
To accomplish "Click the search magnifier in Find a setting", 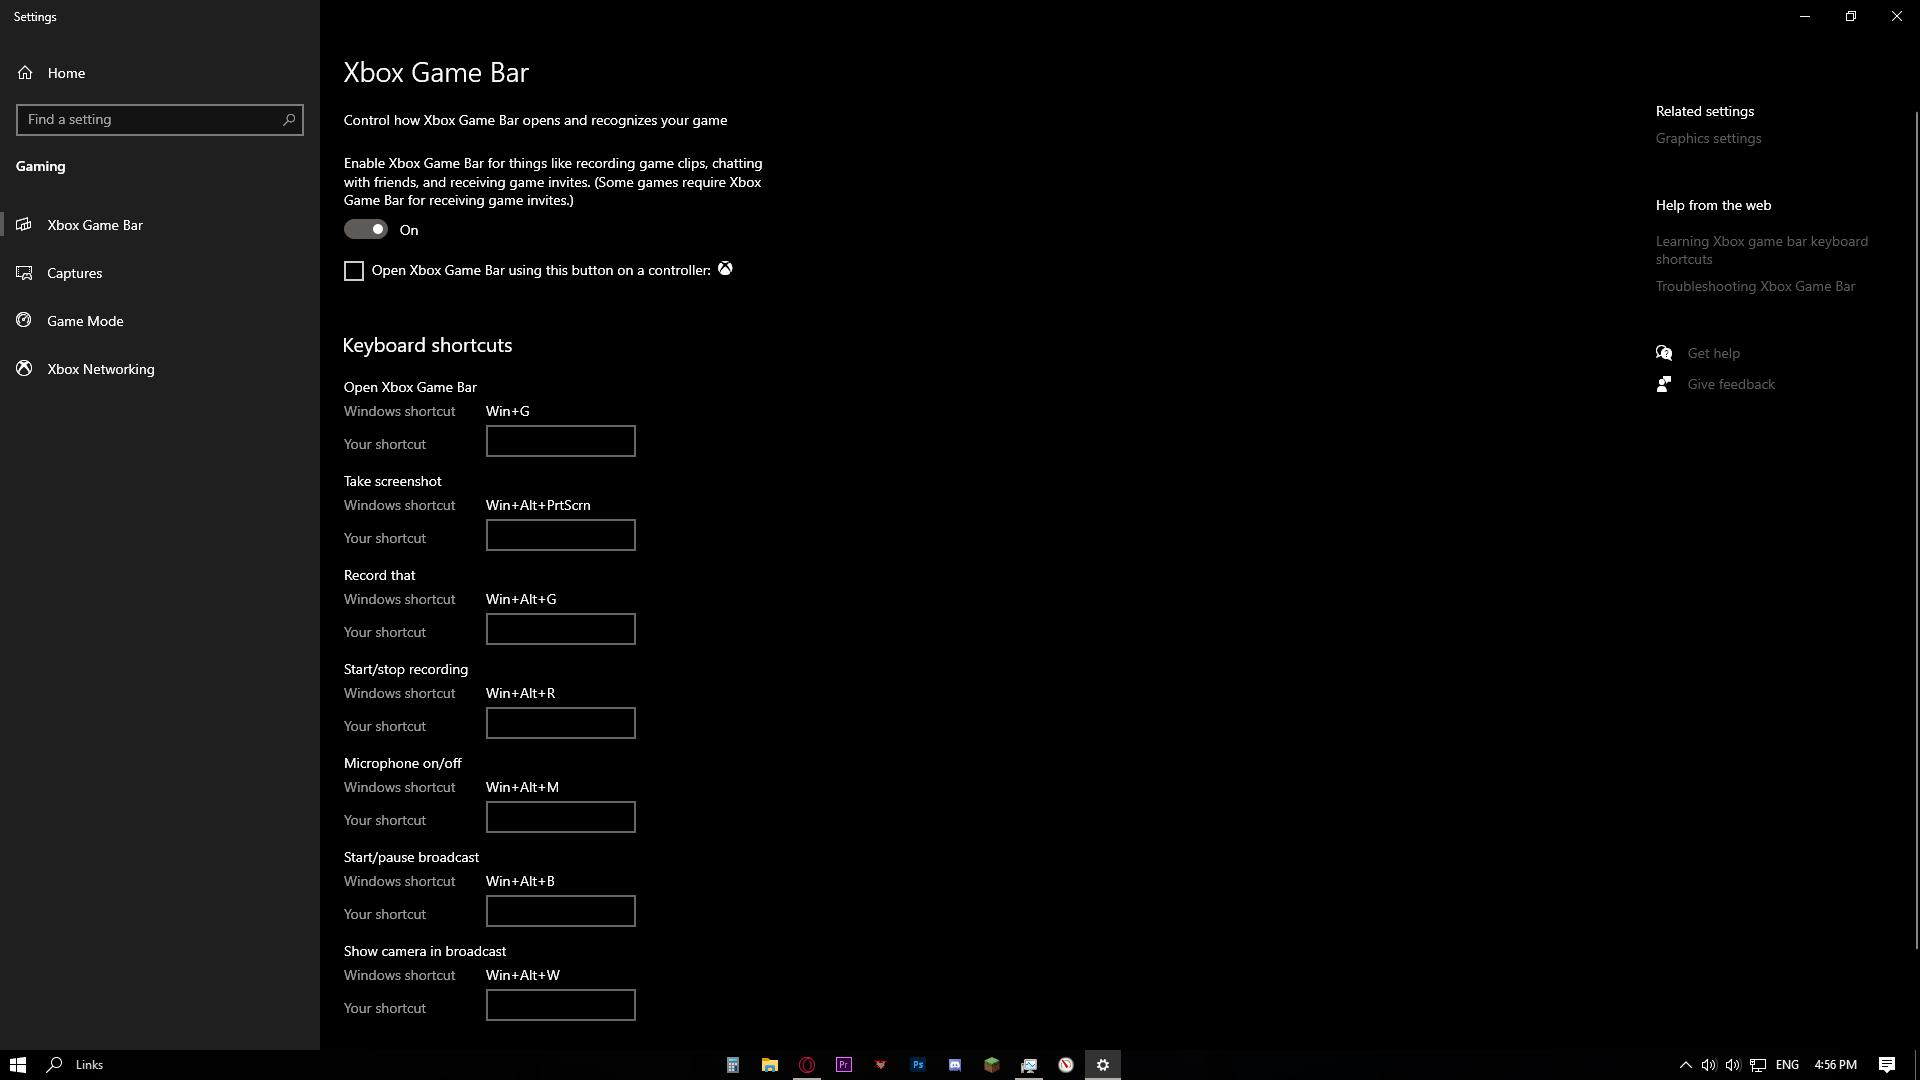I will [x=289, y=119].
